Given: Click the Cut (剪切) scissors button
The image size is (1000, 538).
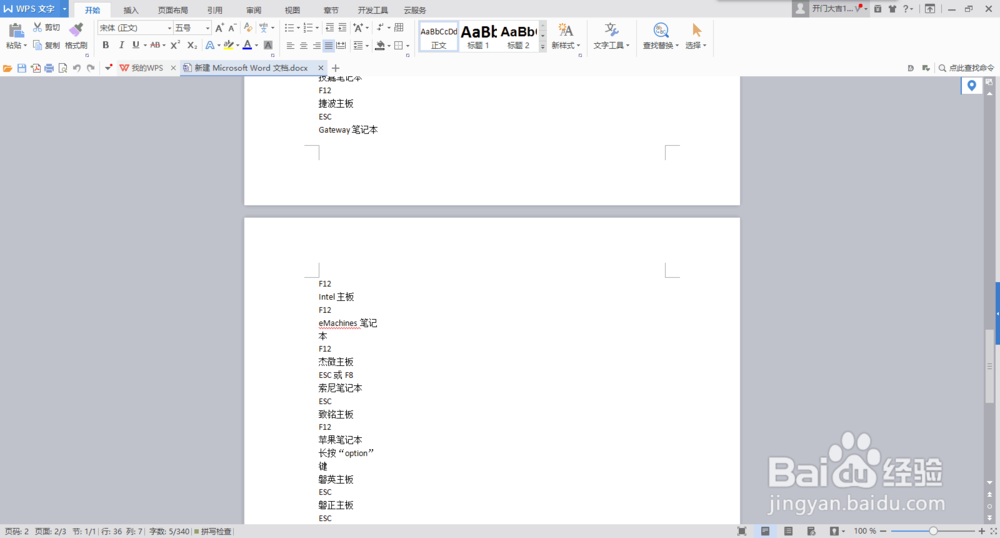Looking at the screenshot, I should click(x=46, y=27).
